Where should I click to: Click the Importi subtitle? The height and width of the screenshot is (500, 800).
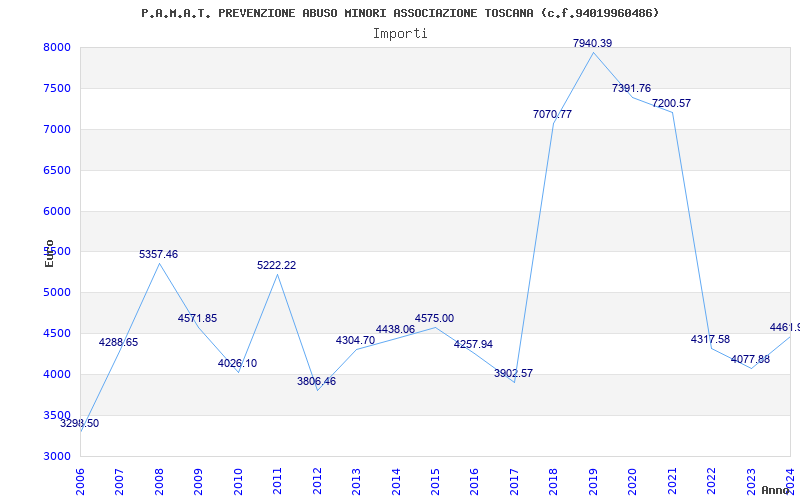tap(400, 34)
